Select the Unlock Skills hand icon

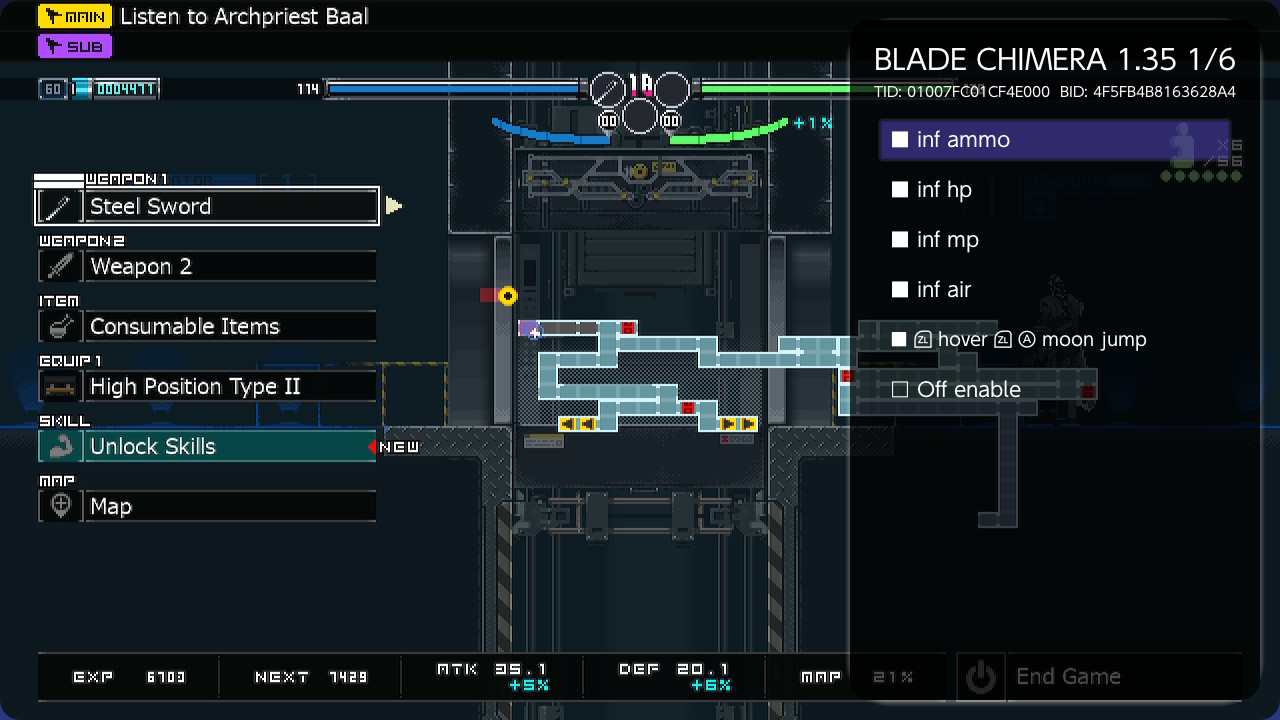point(60,446)
